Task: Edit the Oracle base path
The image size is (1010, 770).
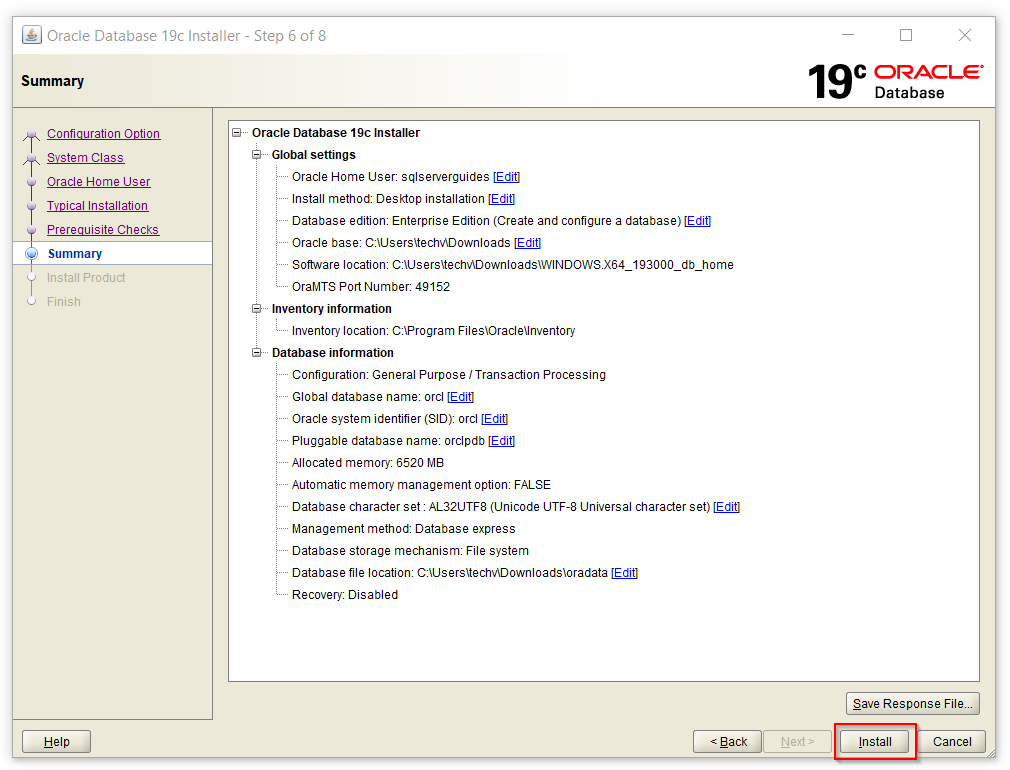Action: pos(527,243)
